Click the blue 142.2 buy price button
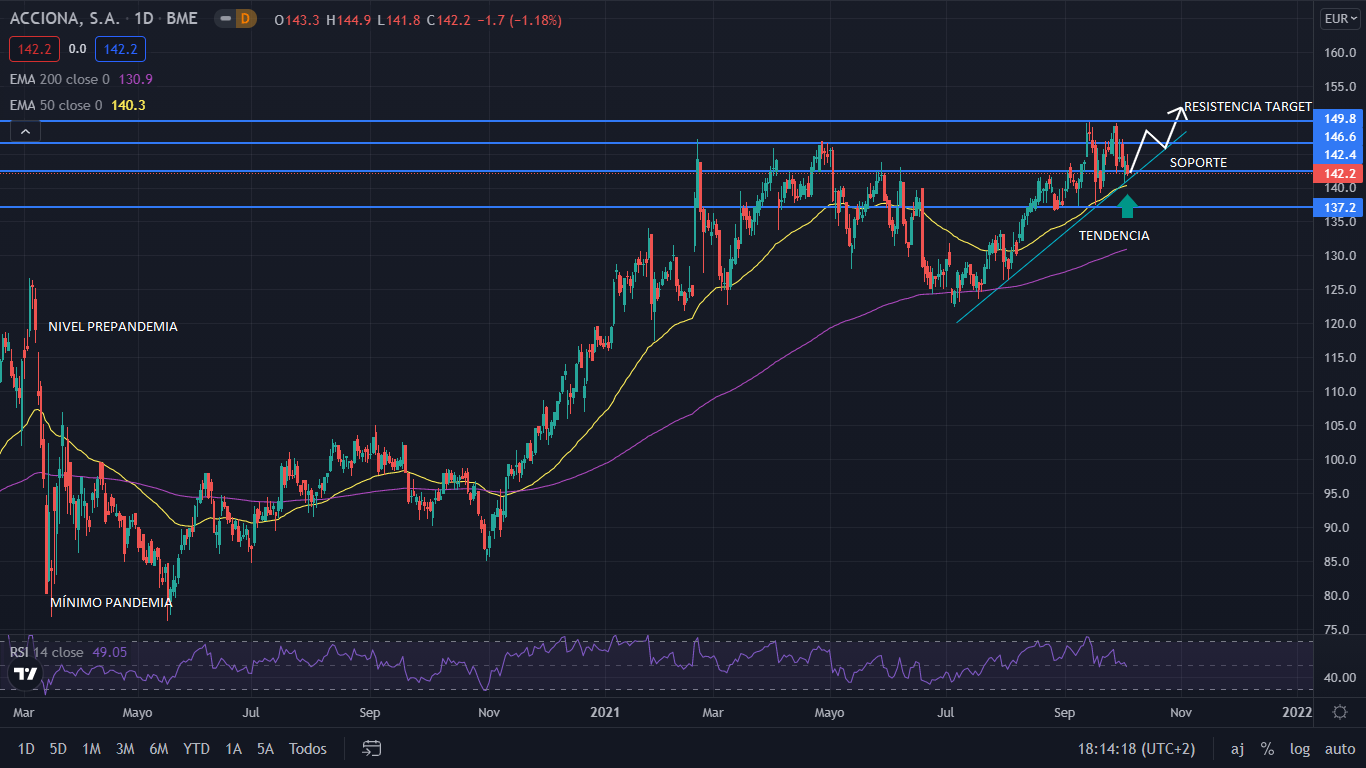 pos(120,48)
